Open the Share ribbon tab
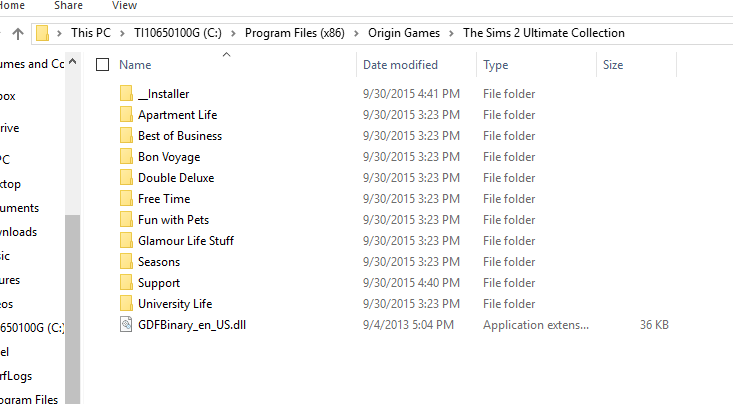The image size is (733, 404). click(x=68, y=6)
